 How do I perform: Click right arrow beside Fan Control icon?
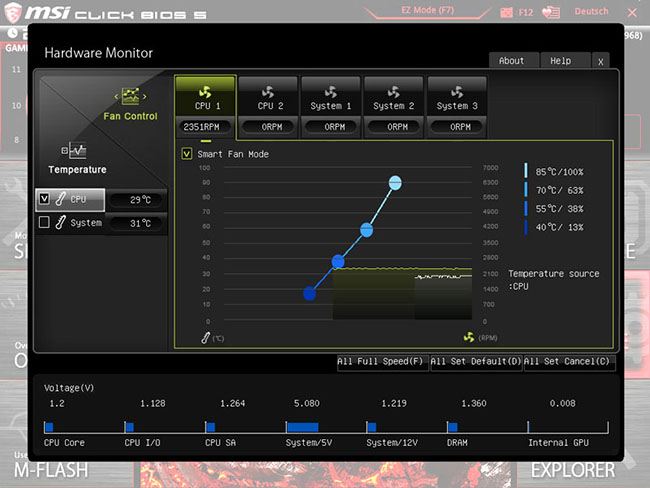(x=144, y=97)
